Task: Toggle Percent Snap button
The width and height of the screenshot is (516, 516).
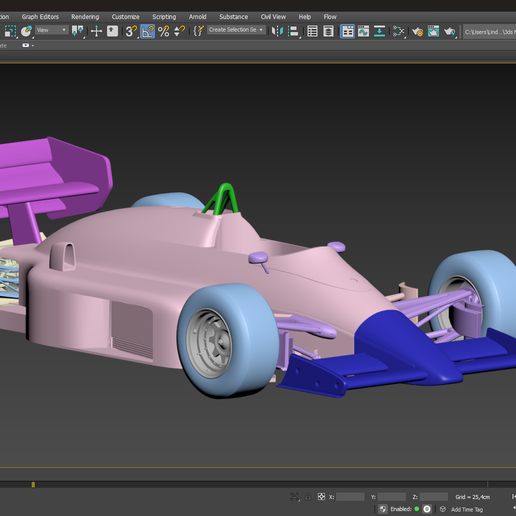Action: [163, 31]
